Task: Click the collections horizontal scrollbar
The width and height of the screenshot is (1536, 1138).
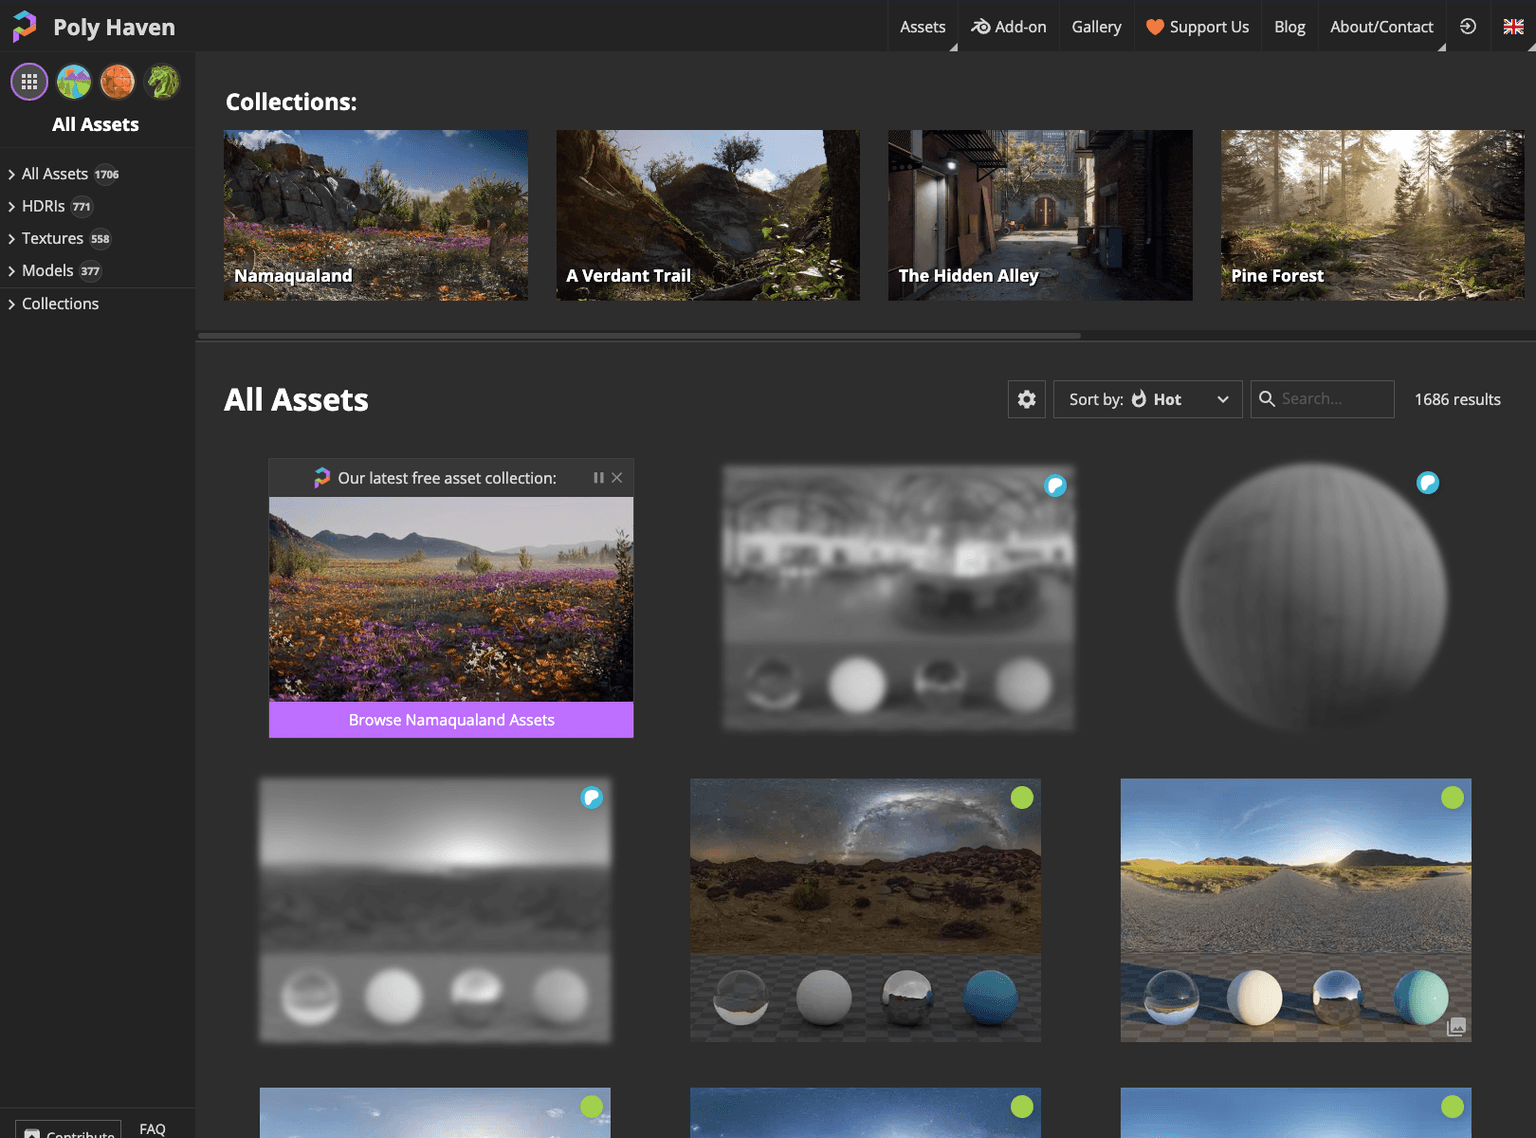Action: click(x=640, y=336)
